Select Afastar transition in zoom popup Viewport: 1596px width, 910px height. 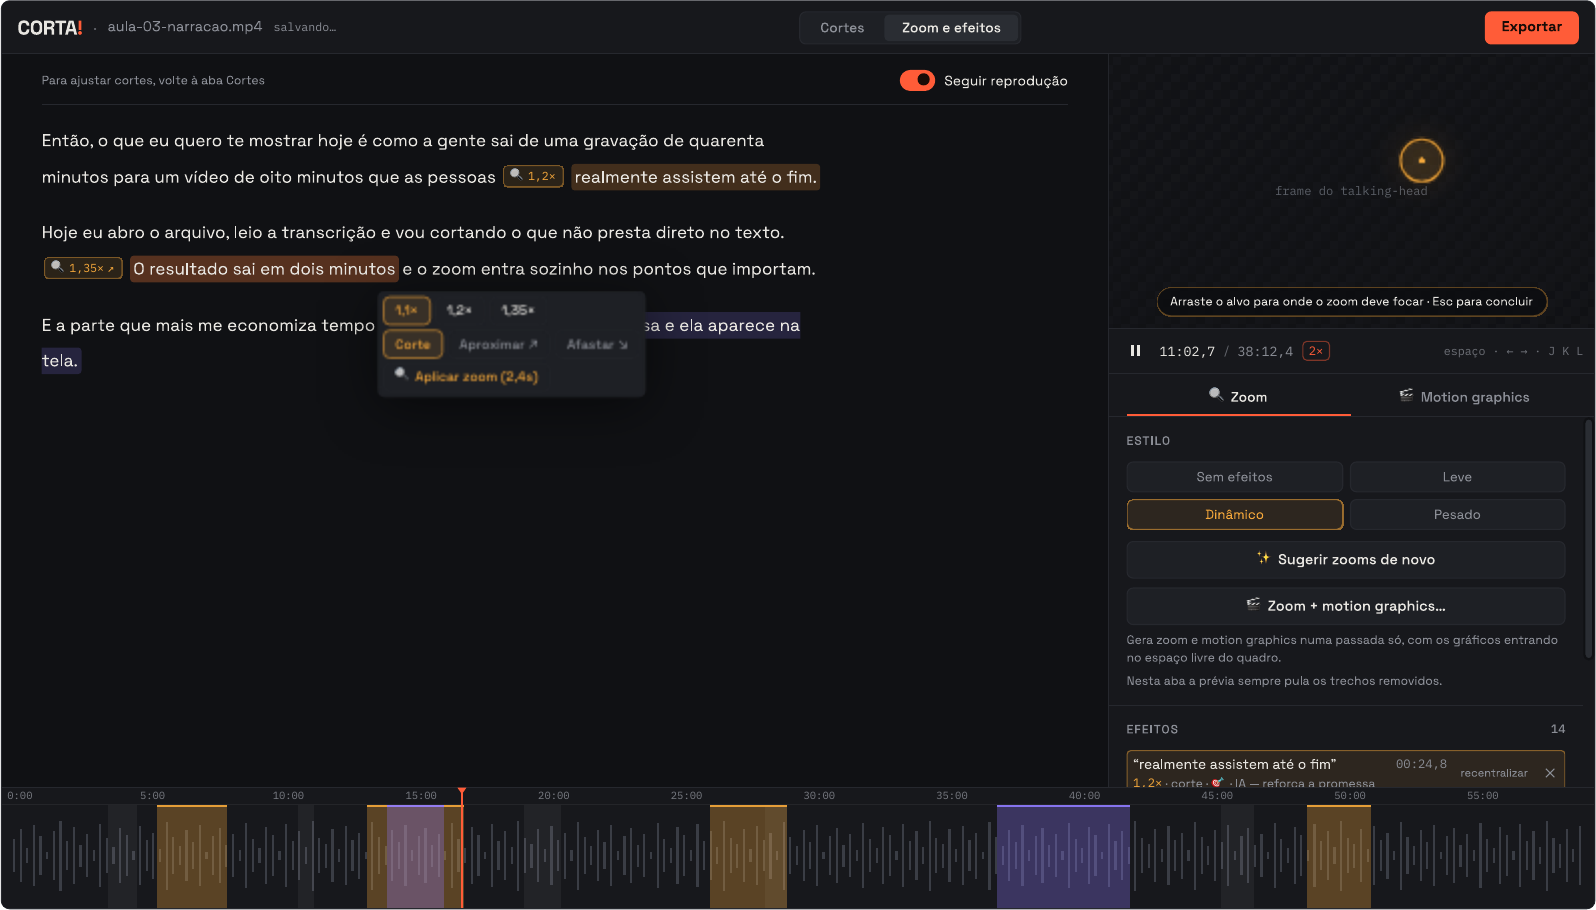[x=597, y=344]
